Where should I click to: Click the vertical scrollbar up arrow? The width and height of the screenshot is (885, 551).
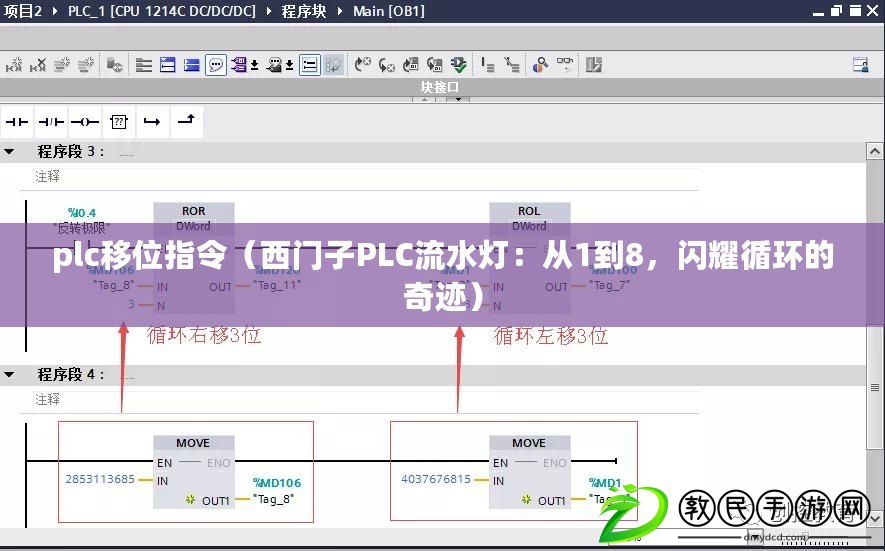coord(874,151)
